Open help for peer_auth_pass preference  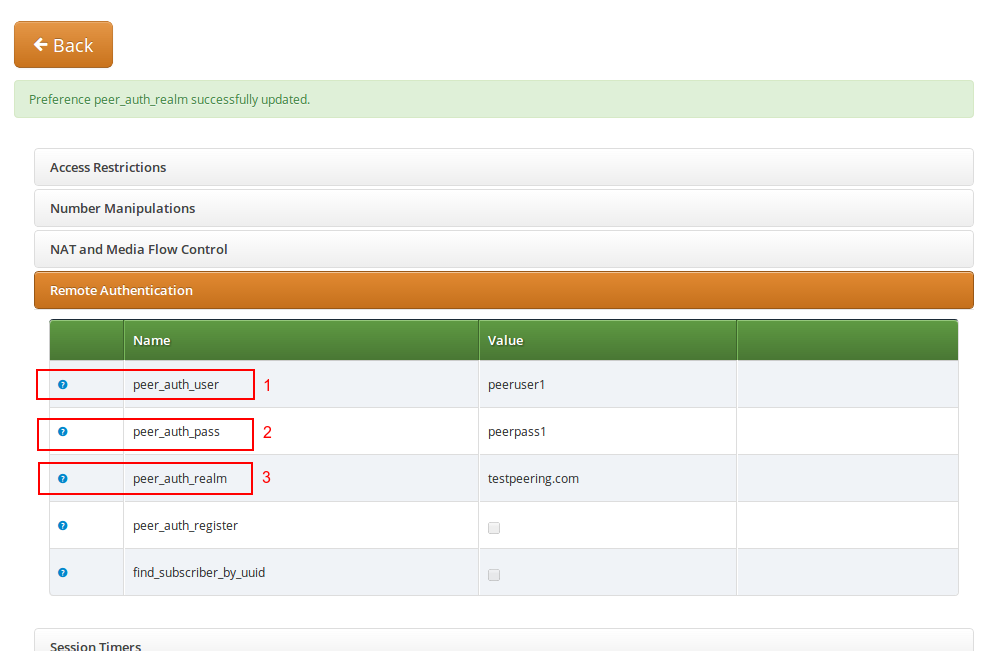[63, 431]
